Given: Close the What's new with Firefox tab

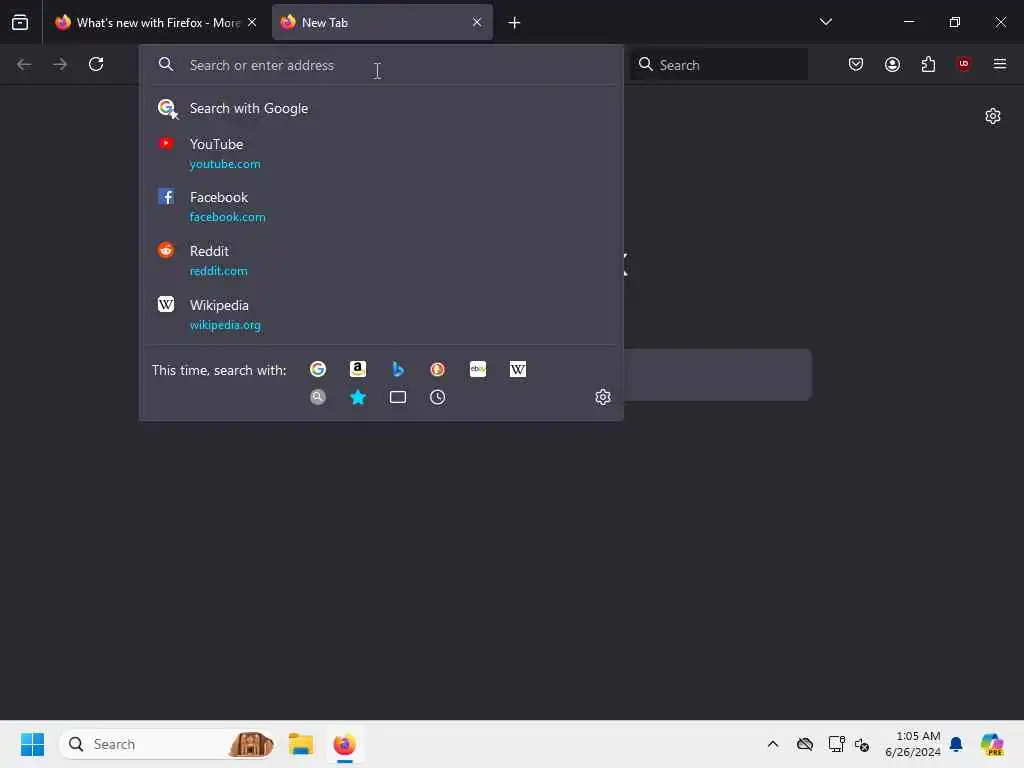Looking at the screenshot, I should 252,22.
